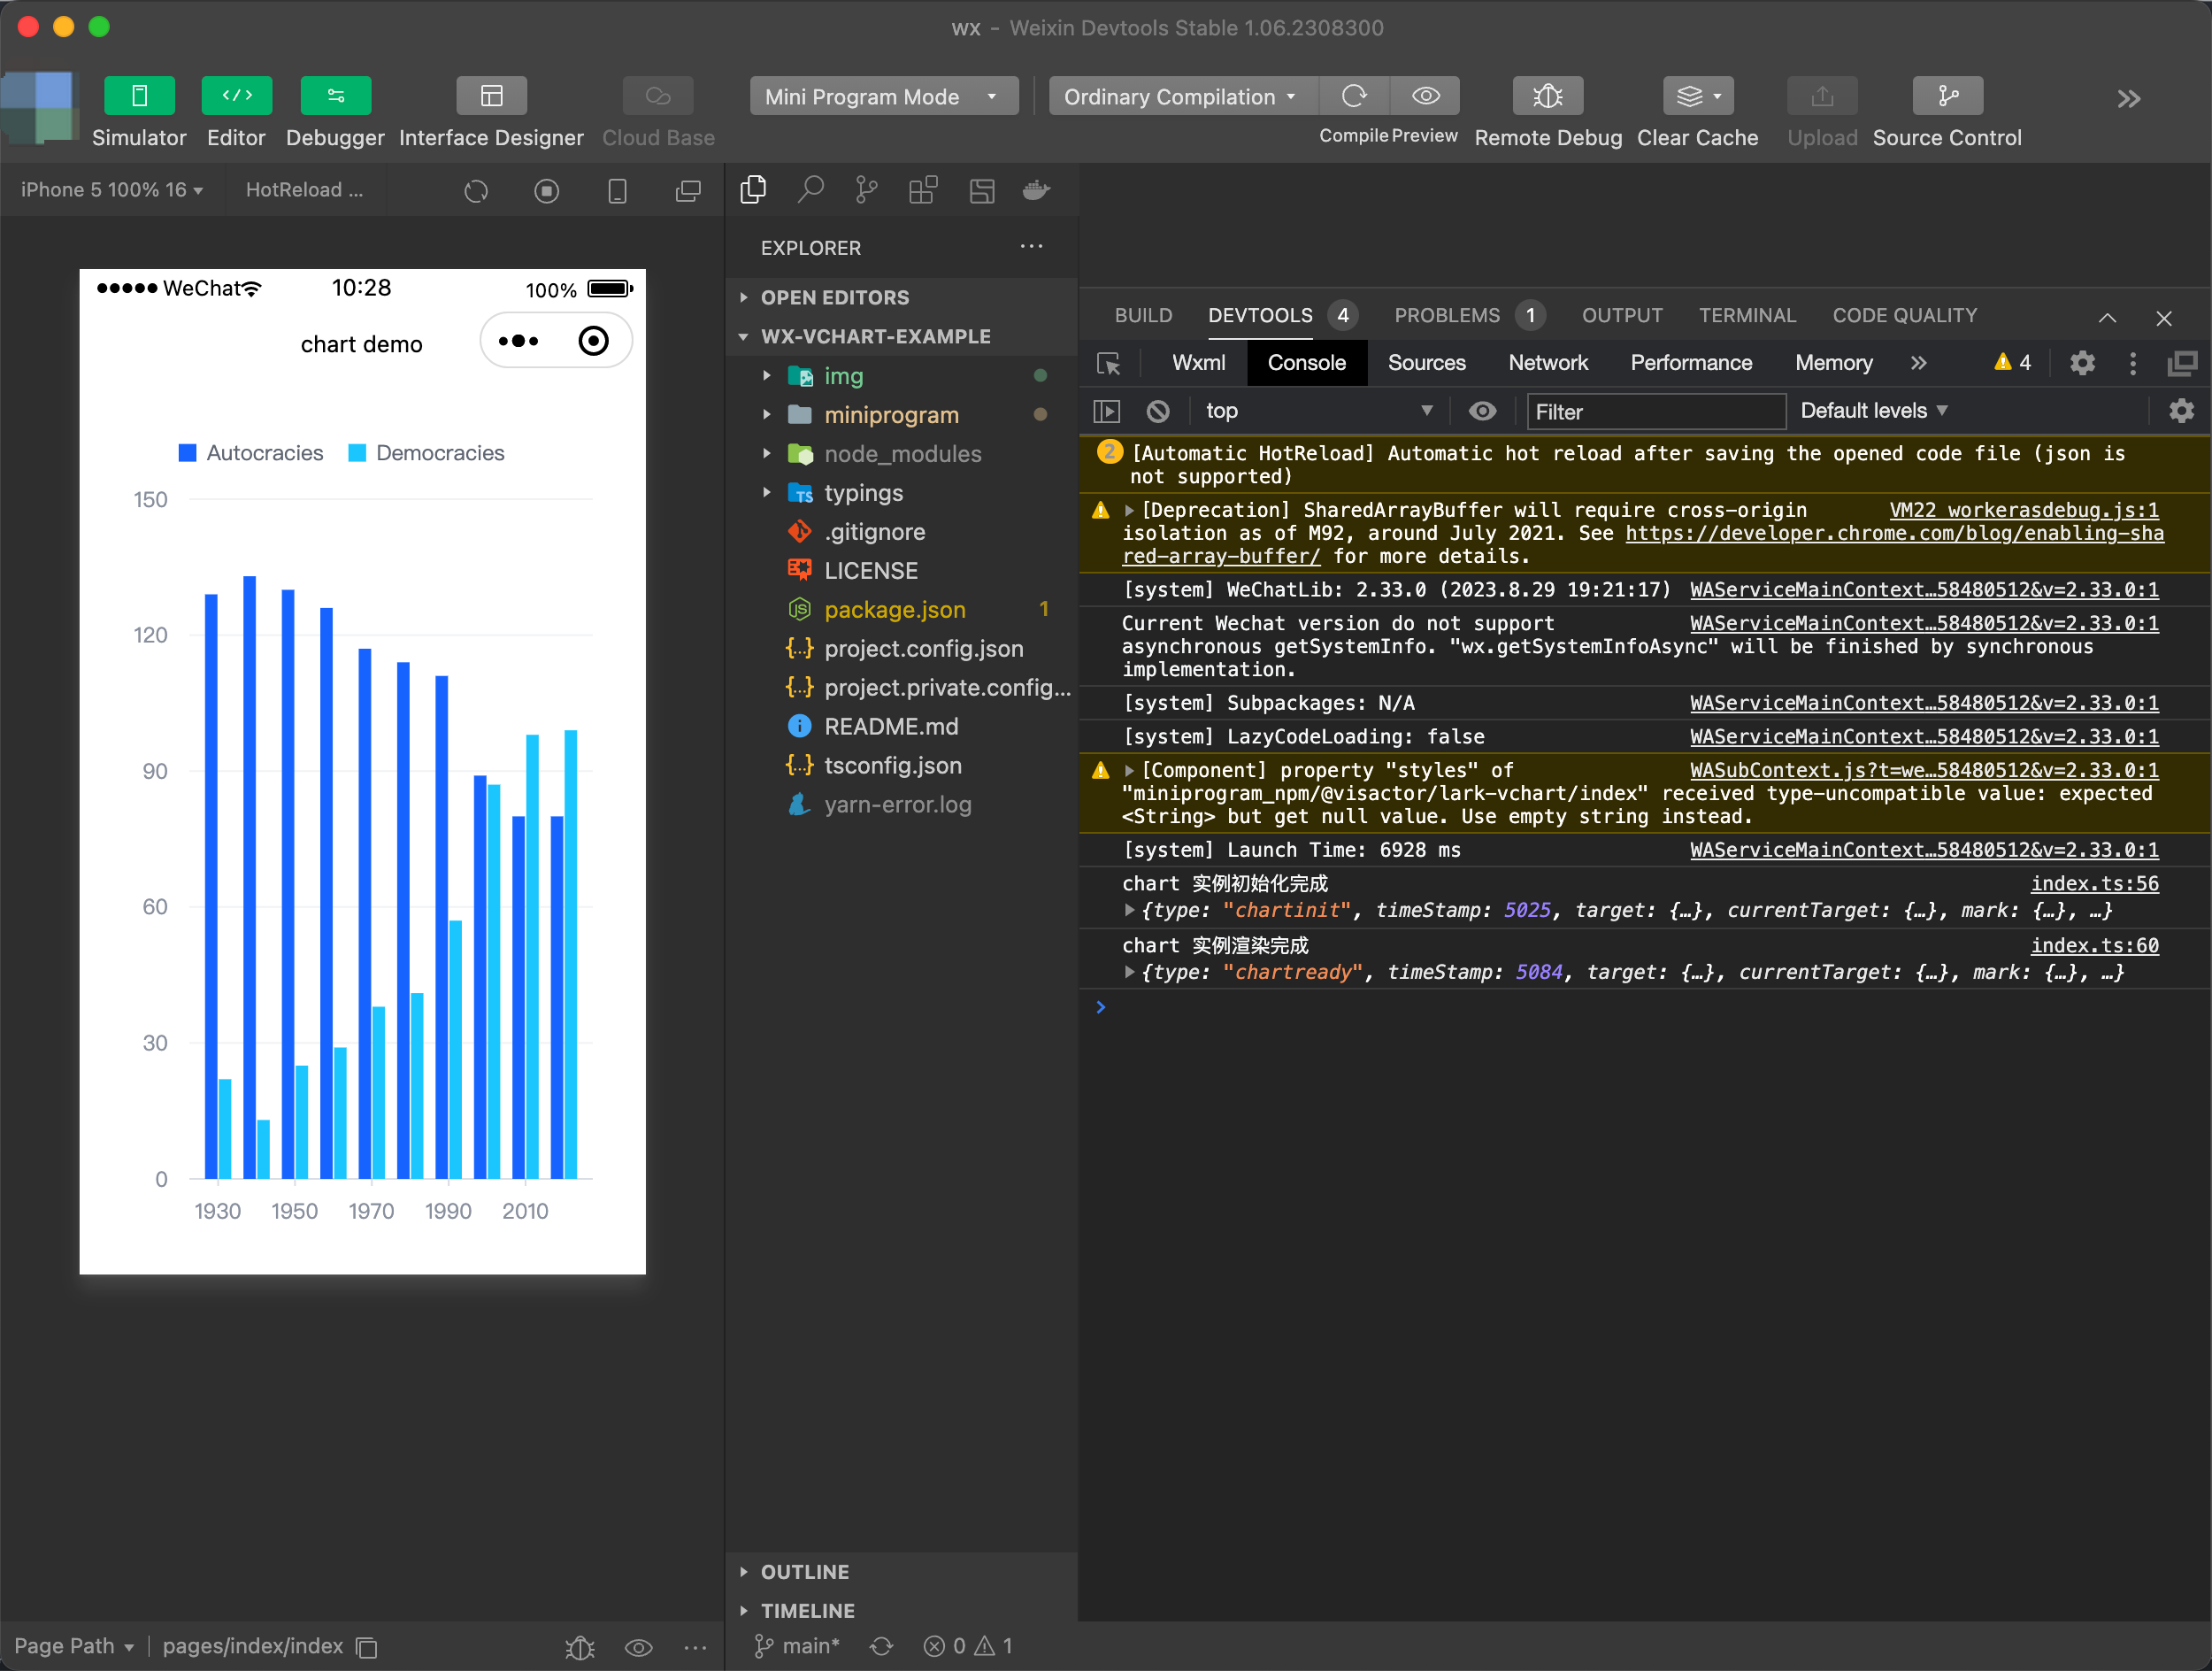Click the HotReload option

point(304,190)
